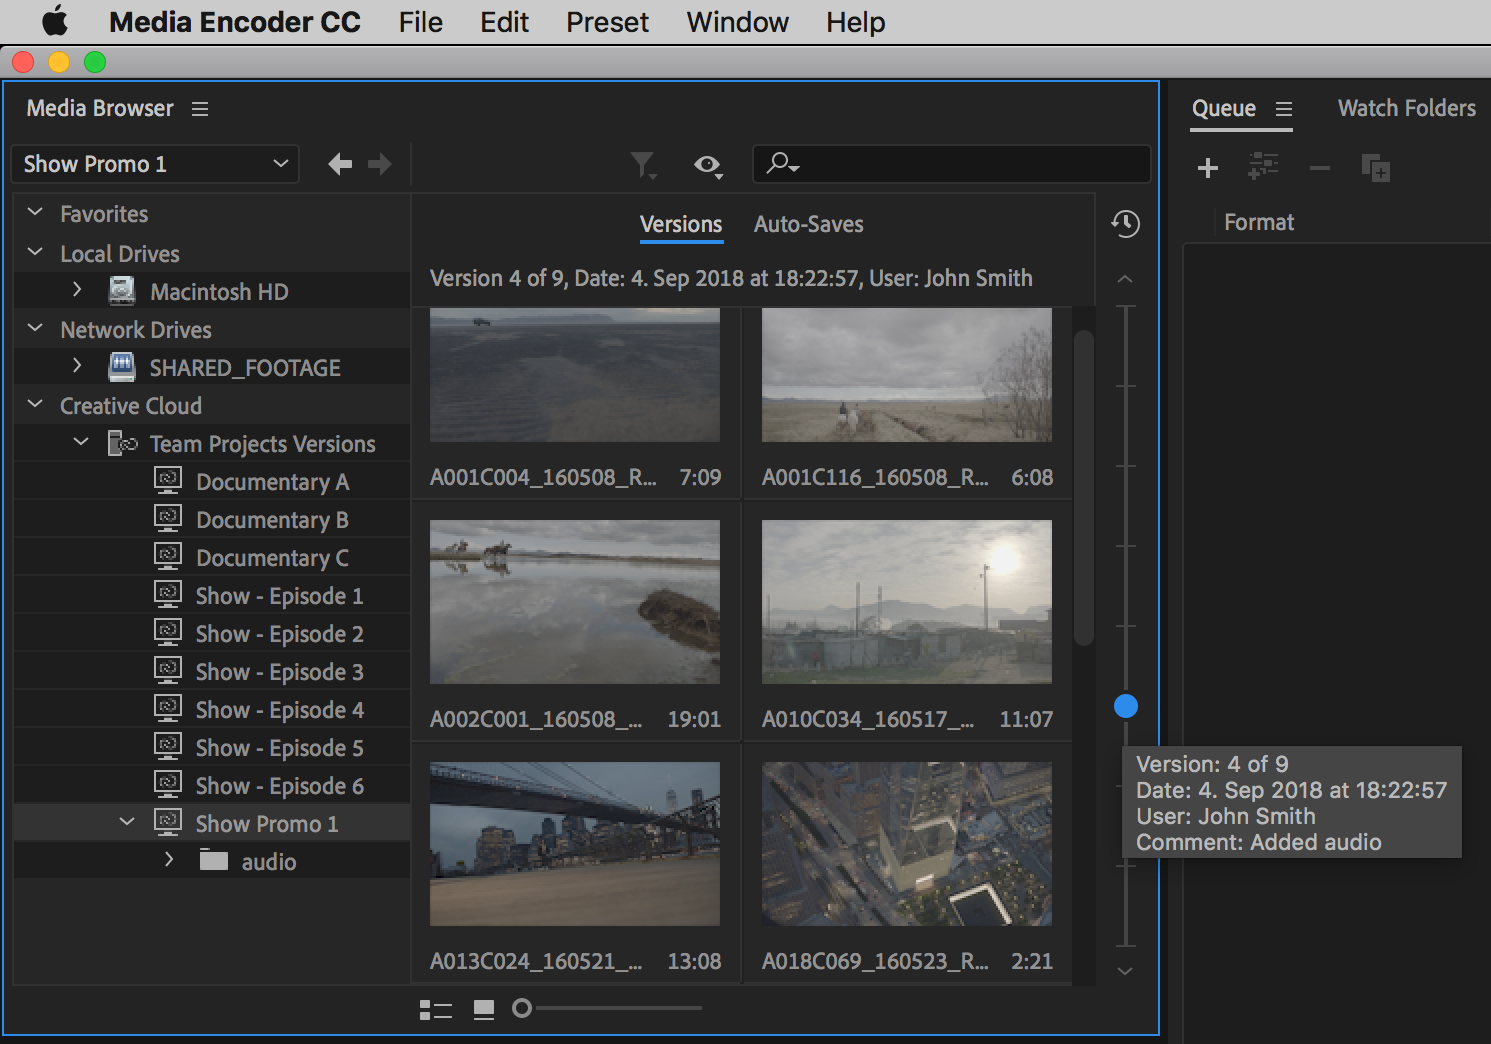The width and height of the screenshot is (1491, 1044).
Task: Open the file type filter funnel
Action: pyautogui.click(x=643, y=165)
